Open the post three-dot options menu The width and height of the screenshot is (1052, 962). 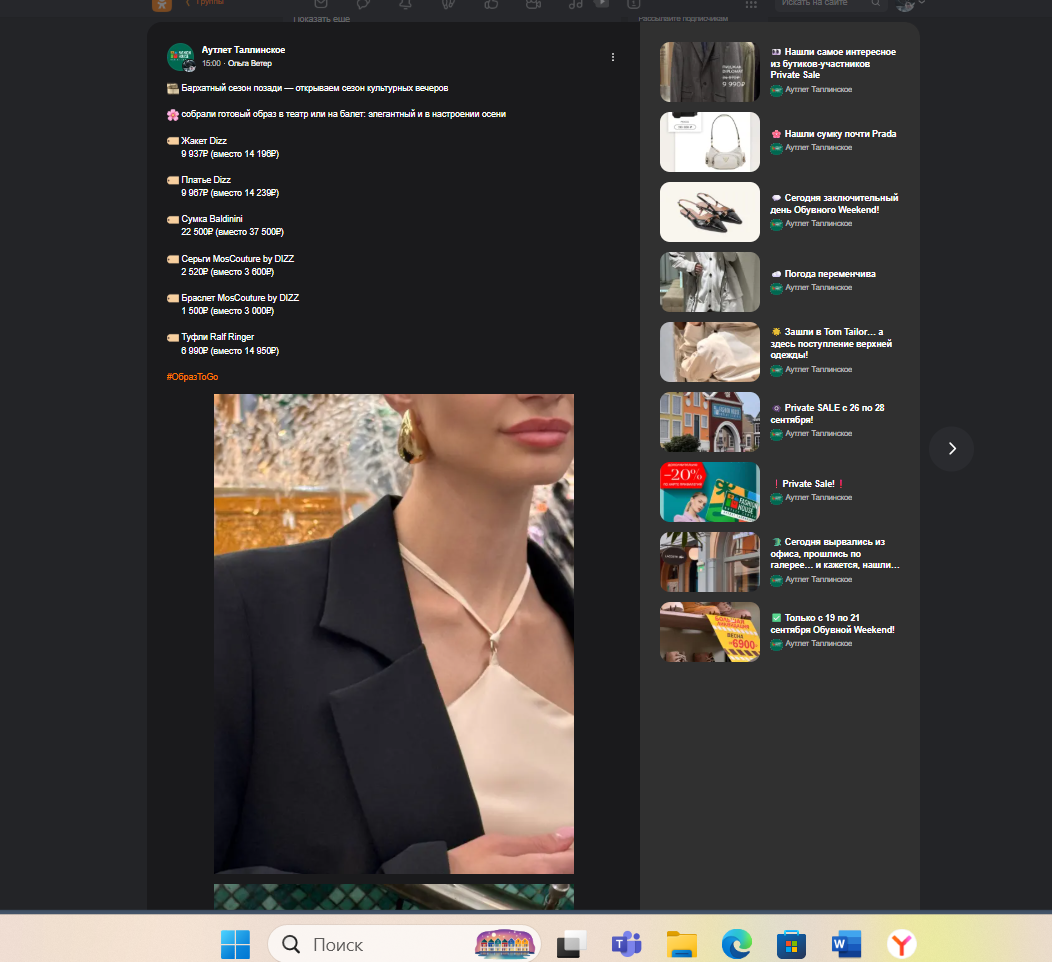(613, 58)
